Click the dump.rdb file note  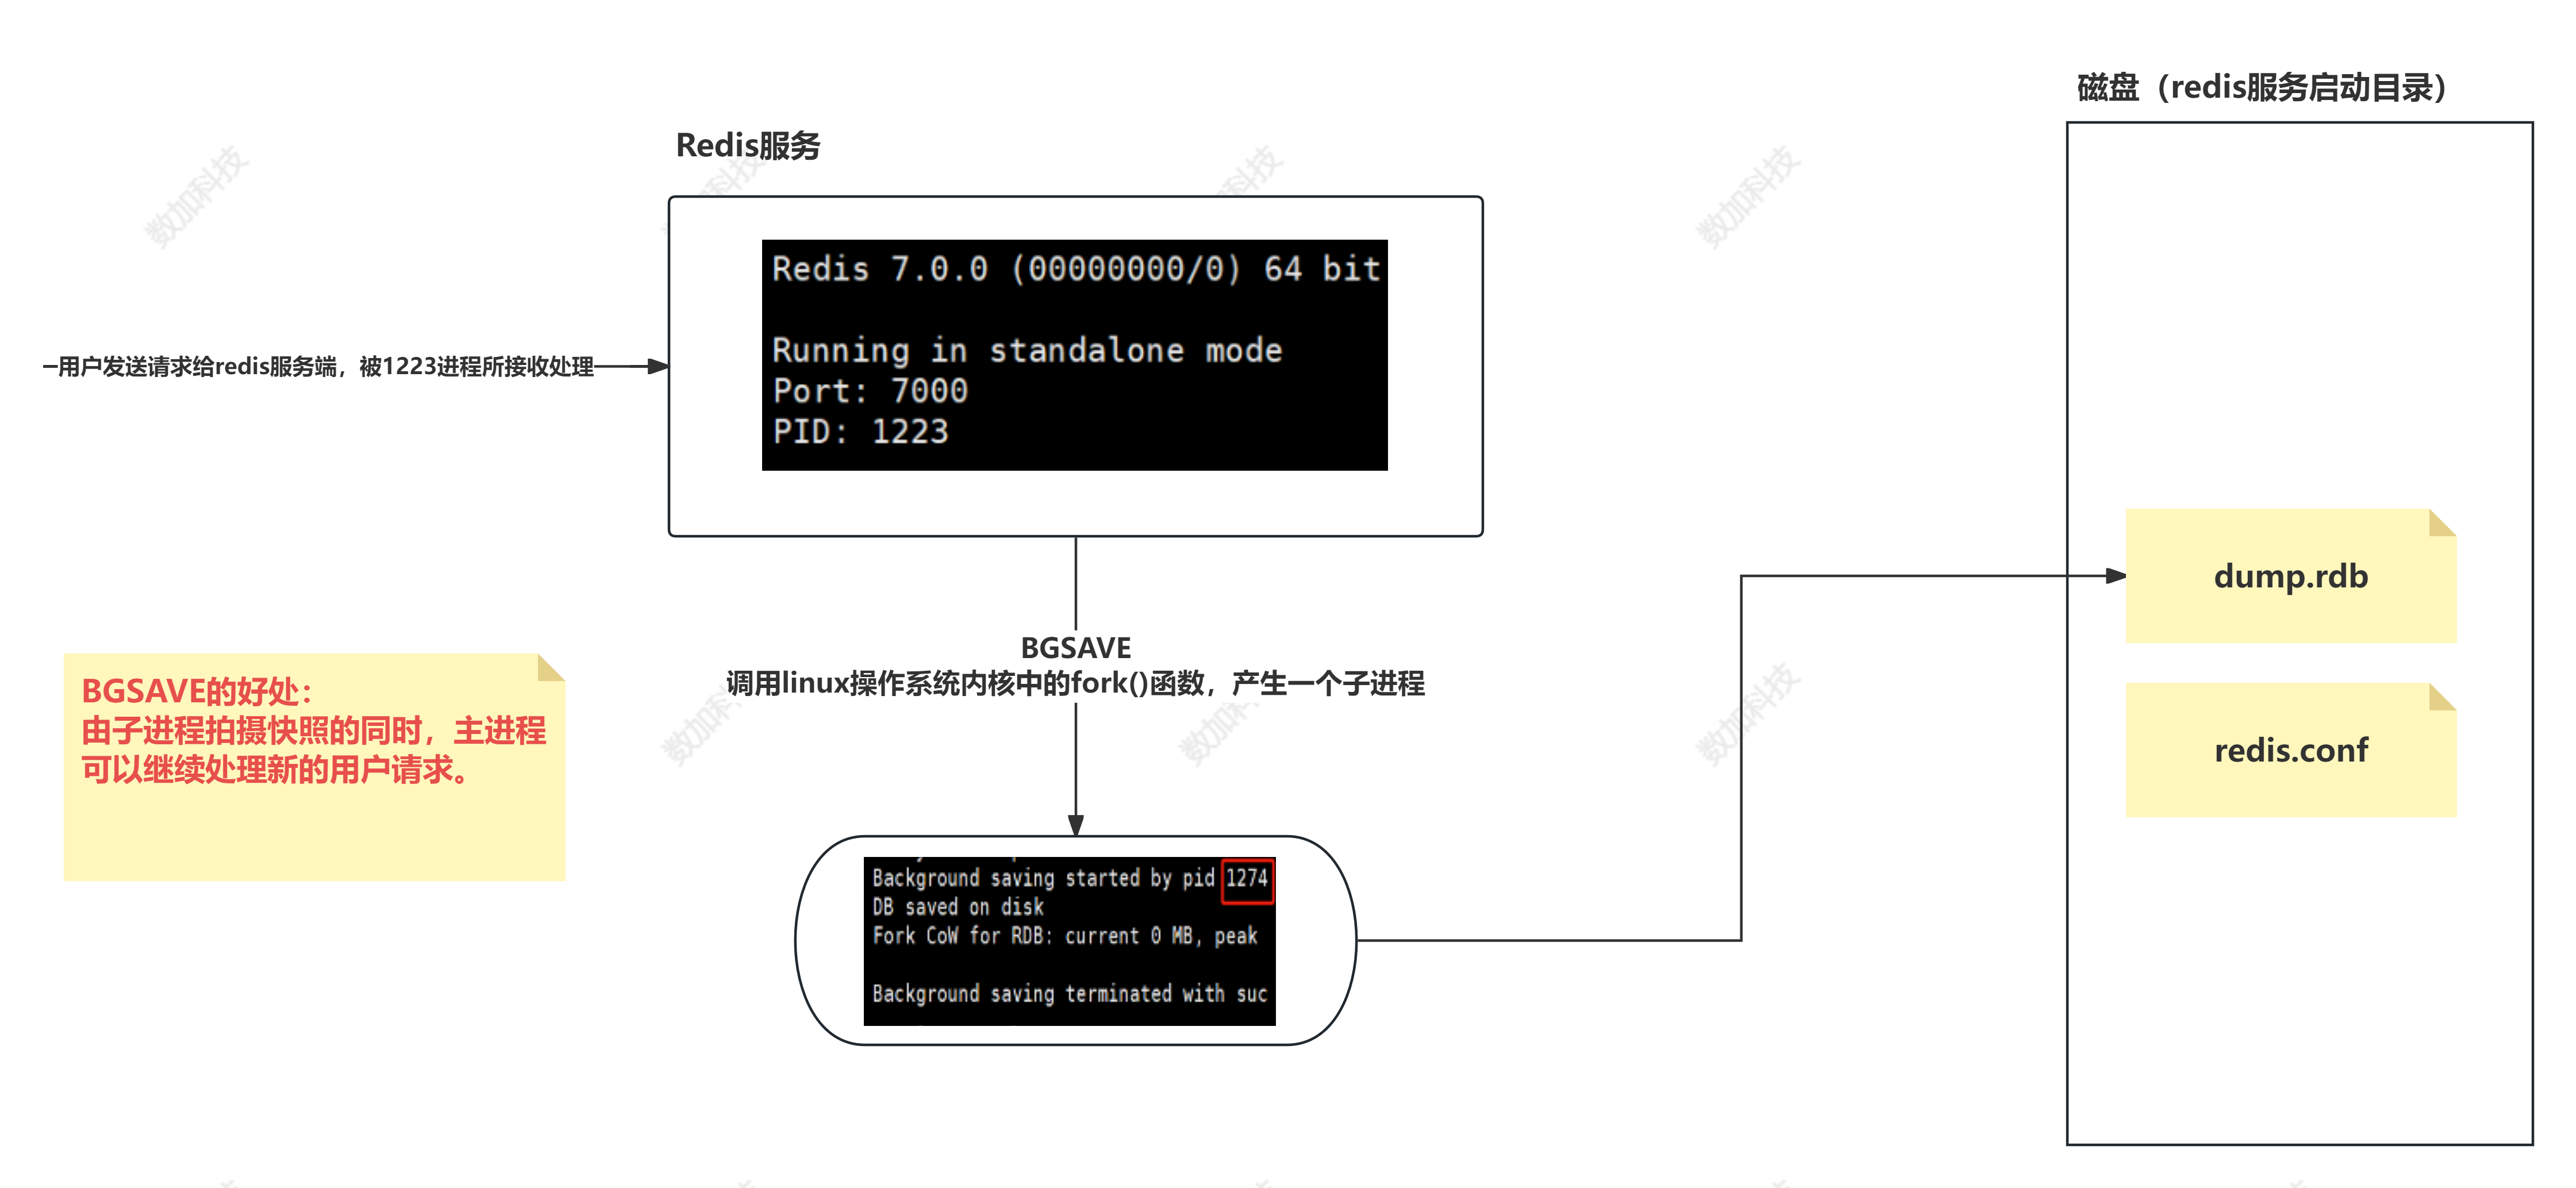tap(2290, 577)
